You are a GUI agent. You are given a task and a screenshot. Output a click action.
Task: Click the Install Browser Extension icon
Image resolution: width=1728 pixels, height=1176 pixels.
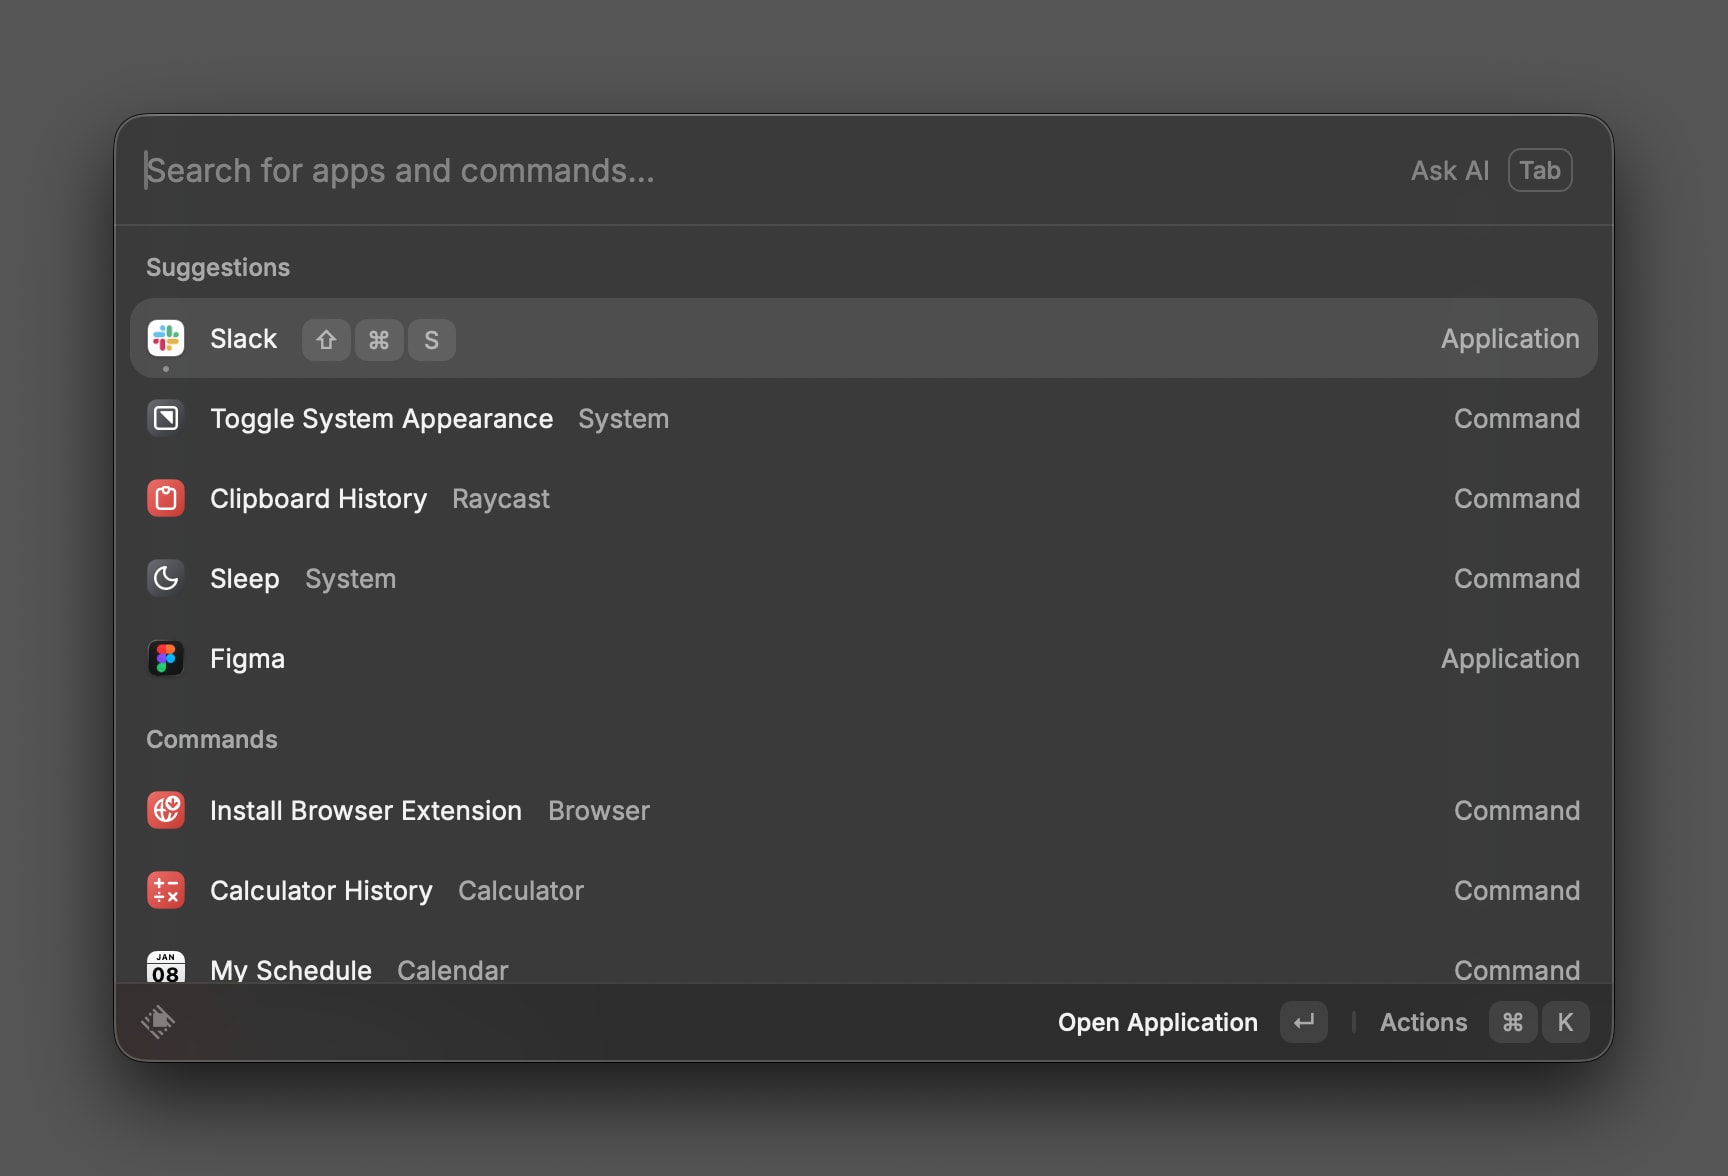pyautogui.click(x=166, y=810)
